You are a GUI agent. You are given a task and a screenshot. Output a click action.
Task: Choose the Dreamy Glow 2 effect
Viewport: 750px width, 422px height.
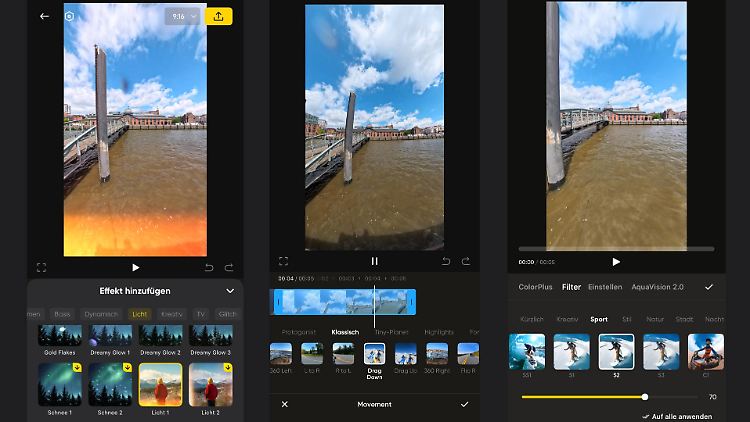[x=160, y=340]
